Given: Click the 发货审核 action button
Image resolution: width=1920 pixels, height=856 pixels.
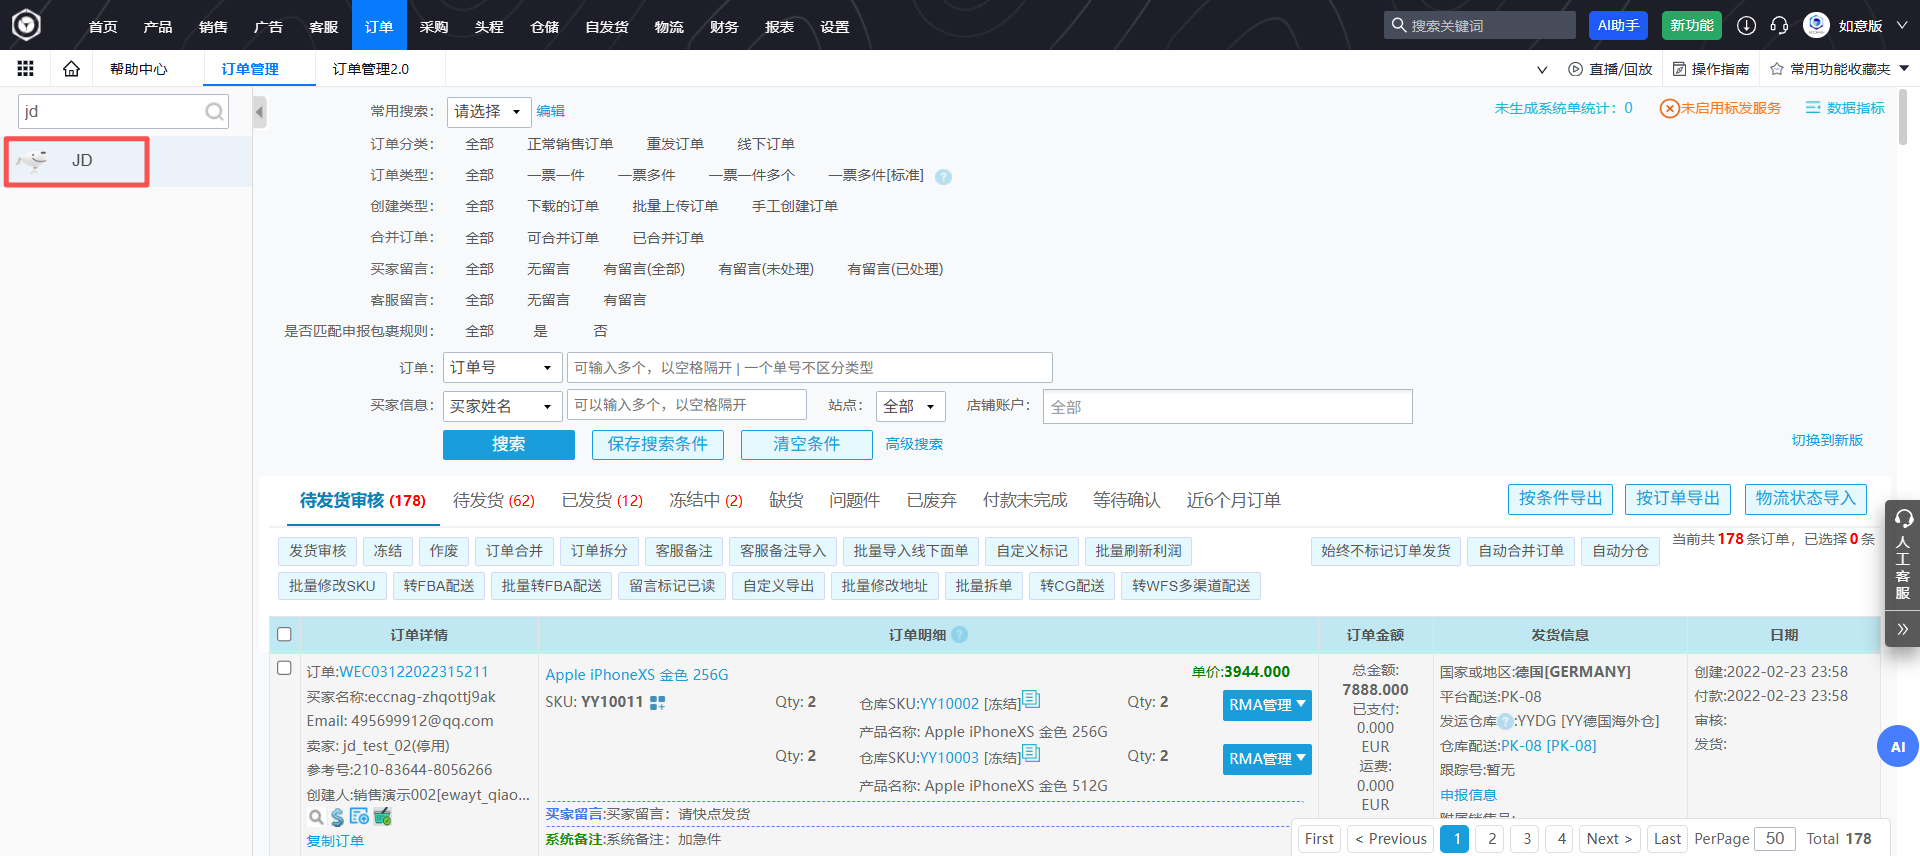Looking at the screenshot, I should (x=317, y=551).
